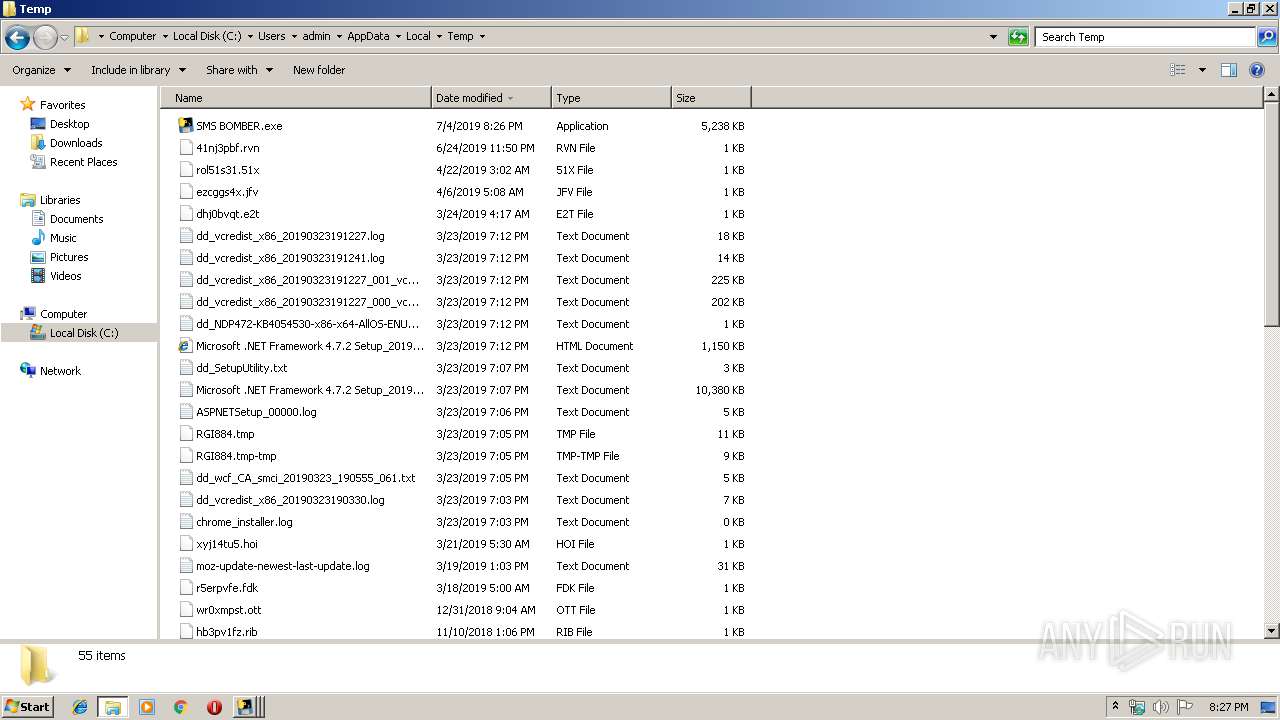This screenshot has height=720, width=1280.
Task: Open the Videos library
Action: coord(65,276)
